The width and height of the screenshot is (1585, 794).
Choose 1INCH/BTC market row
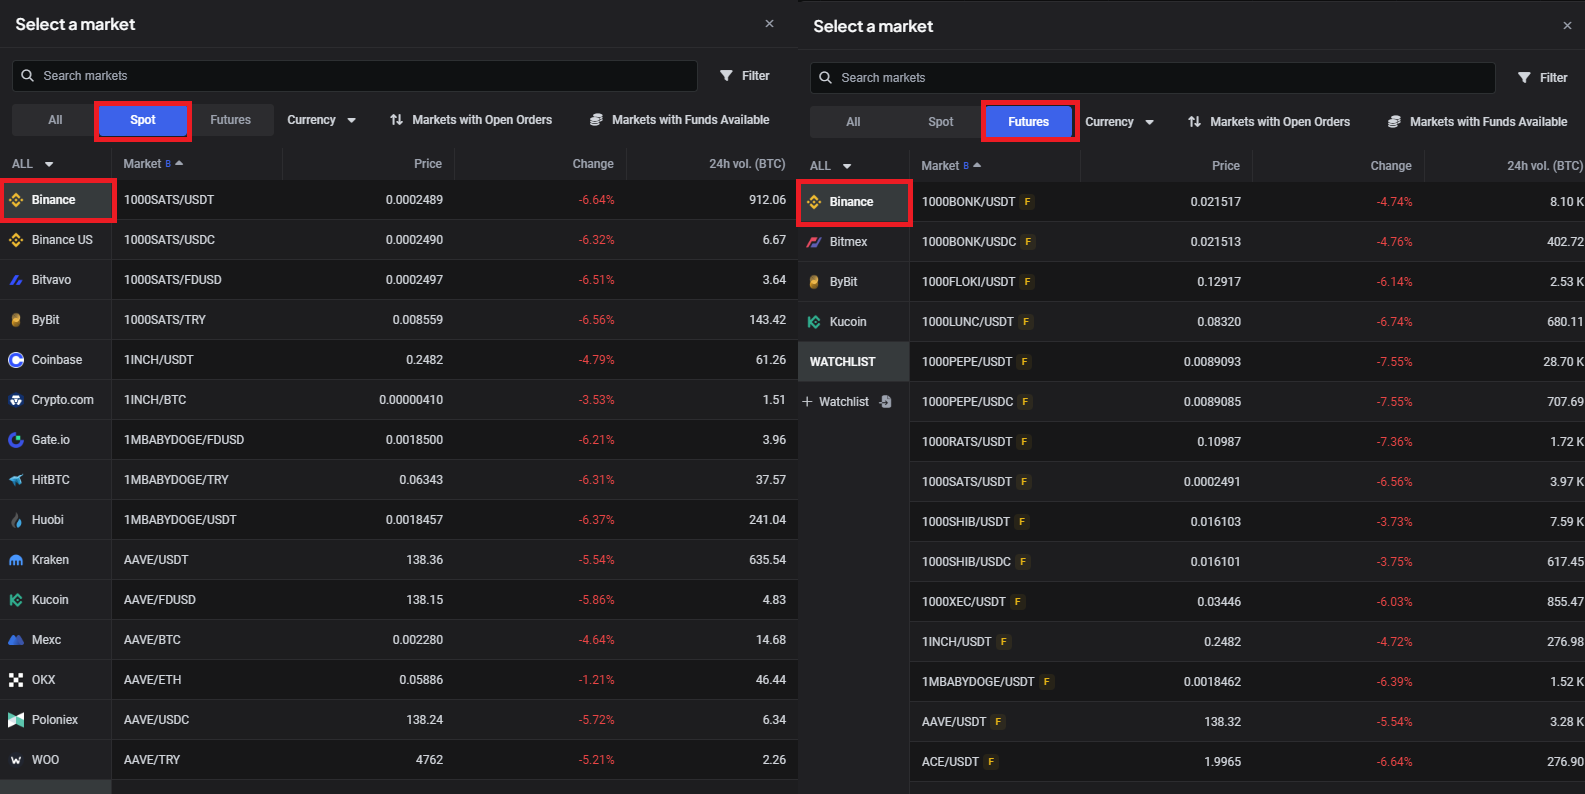pyautogui.click(x=455, y=400)
